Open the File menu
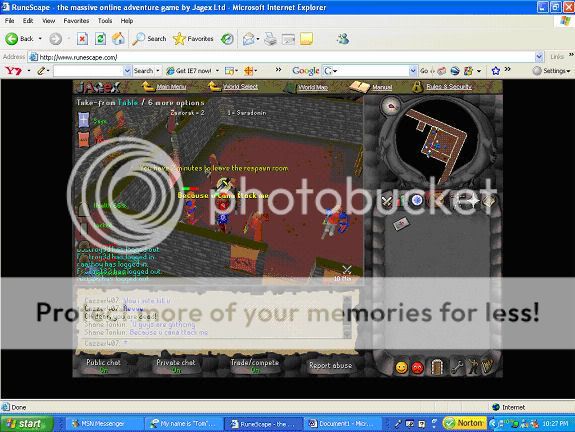Image resolution: width=575 pixels, height=432 pixels. [x=10, y=21]
